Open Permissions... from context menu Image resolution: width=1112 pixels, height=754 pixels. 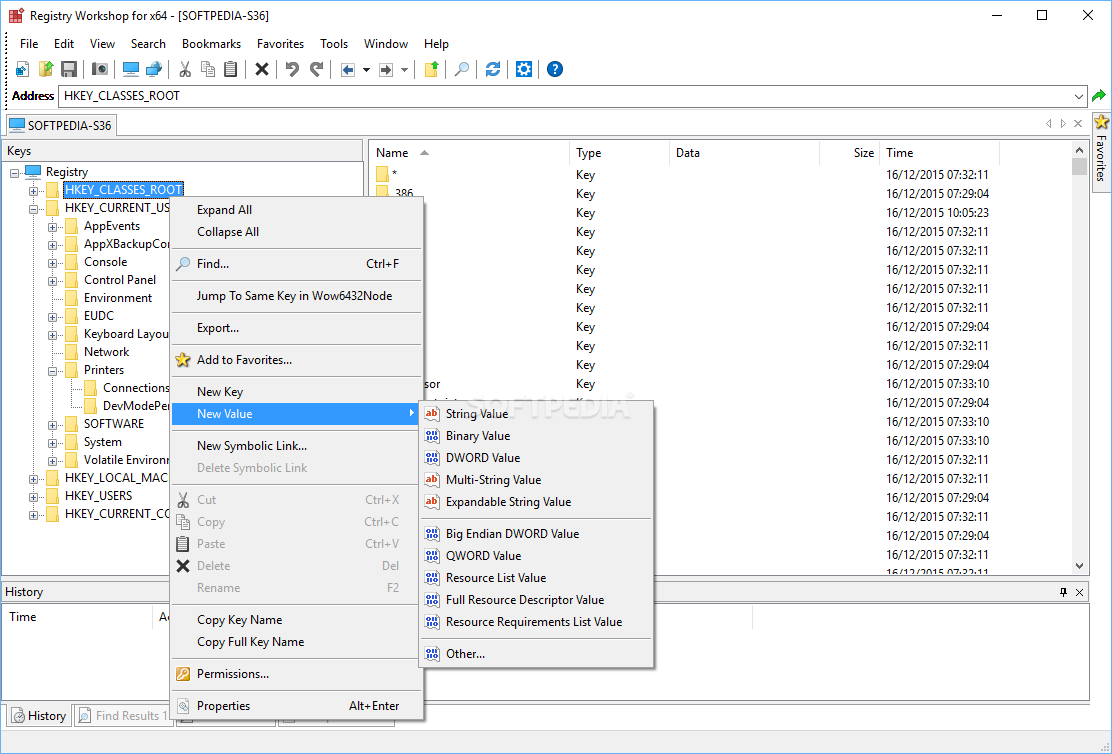(297, 674)
